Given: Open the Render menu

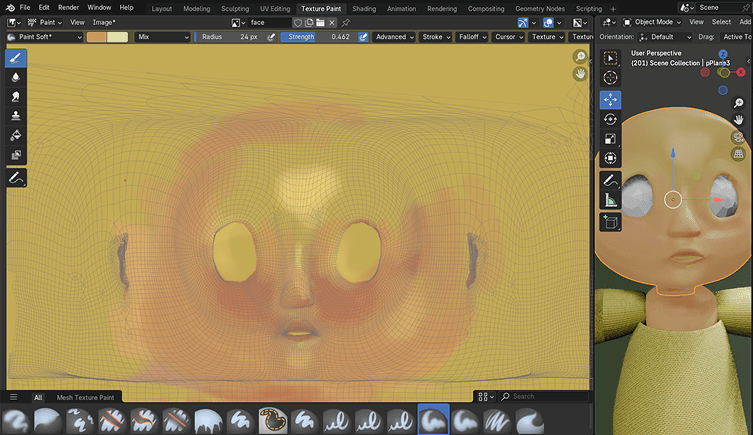Looking at the screenshot, I should (x=68, y=8).
